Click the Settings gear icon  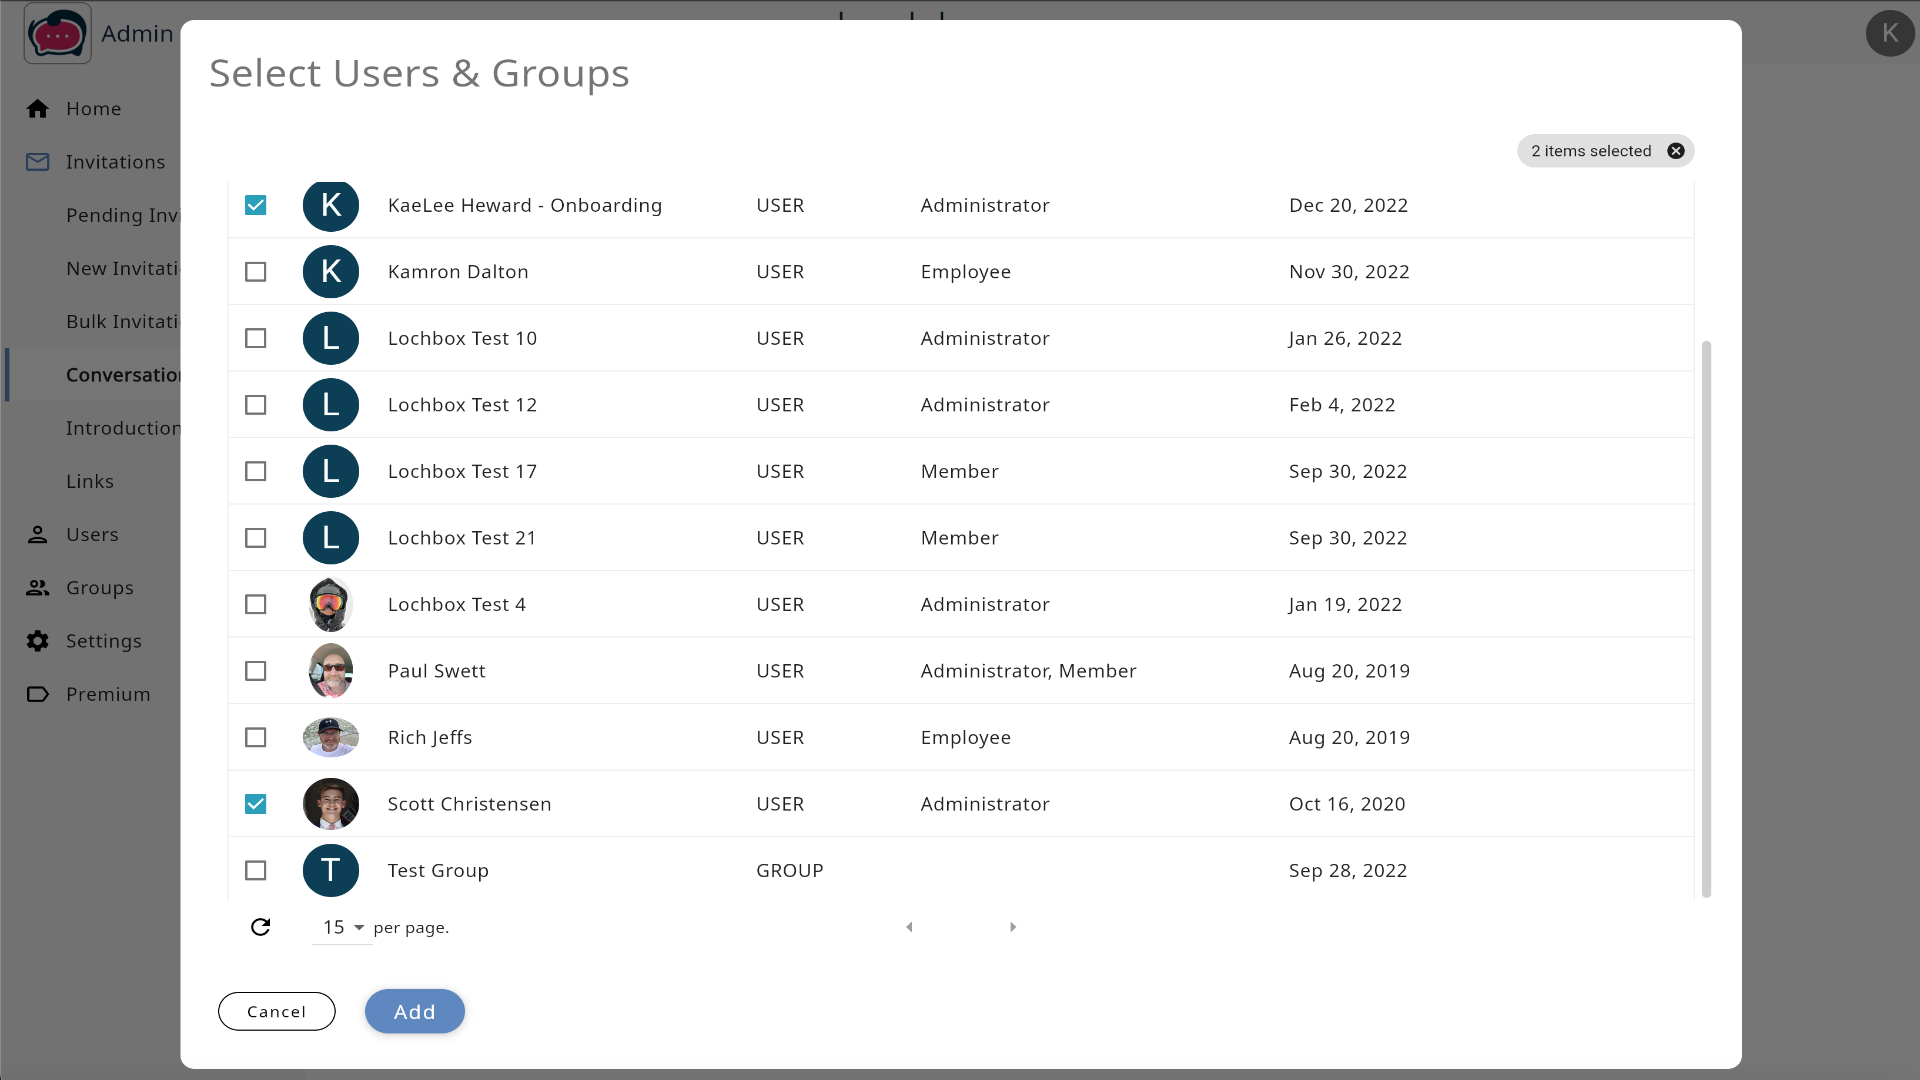pos(38,641)
